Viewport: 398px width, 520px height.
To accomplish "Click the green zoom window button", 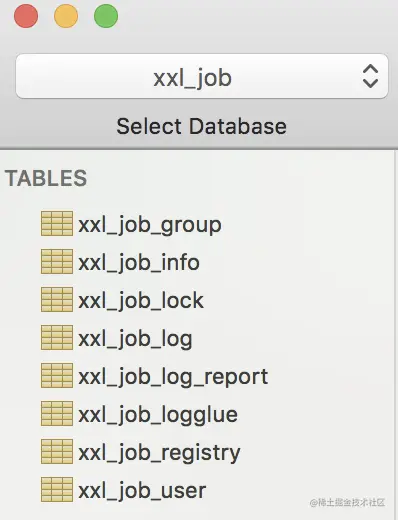I will 106,16.
